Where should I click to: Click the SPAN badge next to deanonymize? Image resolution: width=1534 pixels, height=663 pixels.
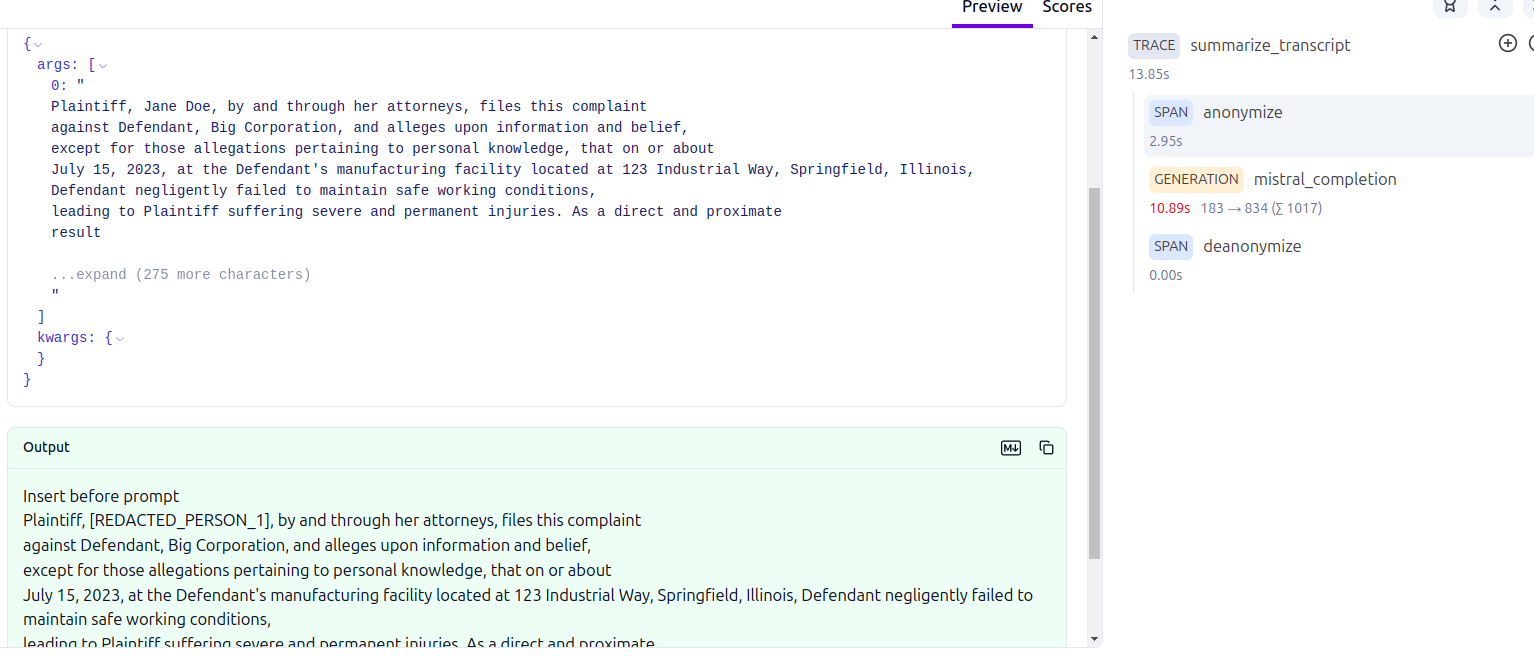click(1170, 247)
